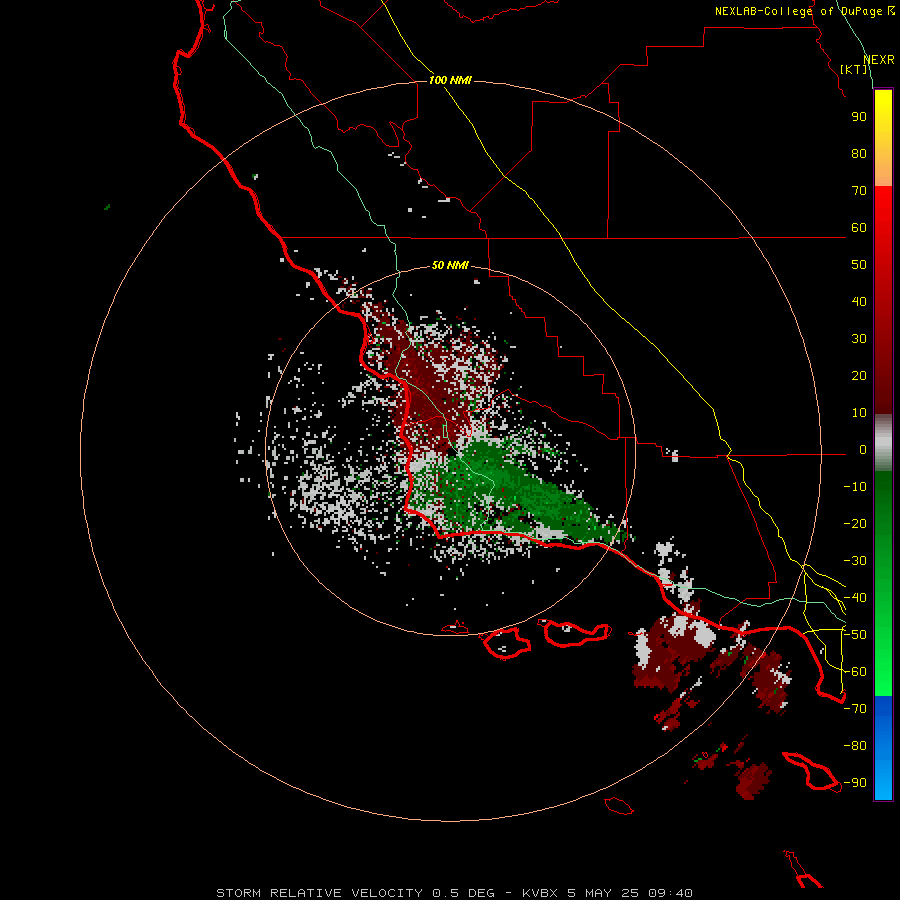Click the positive 60 scale value
The image size is (900, 900).
859,227
